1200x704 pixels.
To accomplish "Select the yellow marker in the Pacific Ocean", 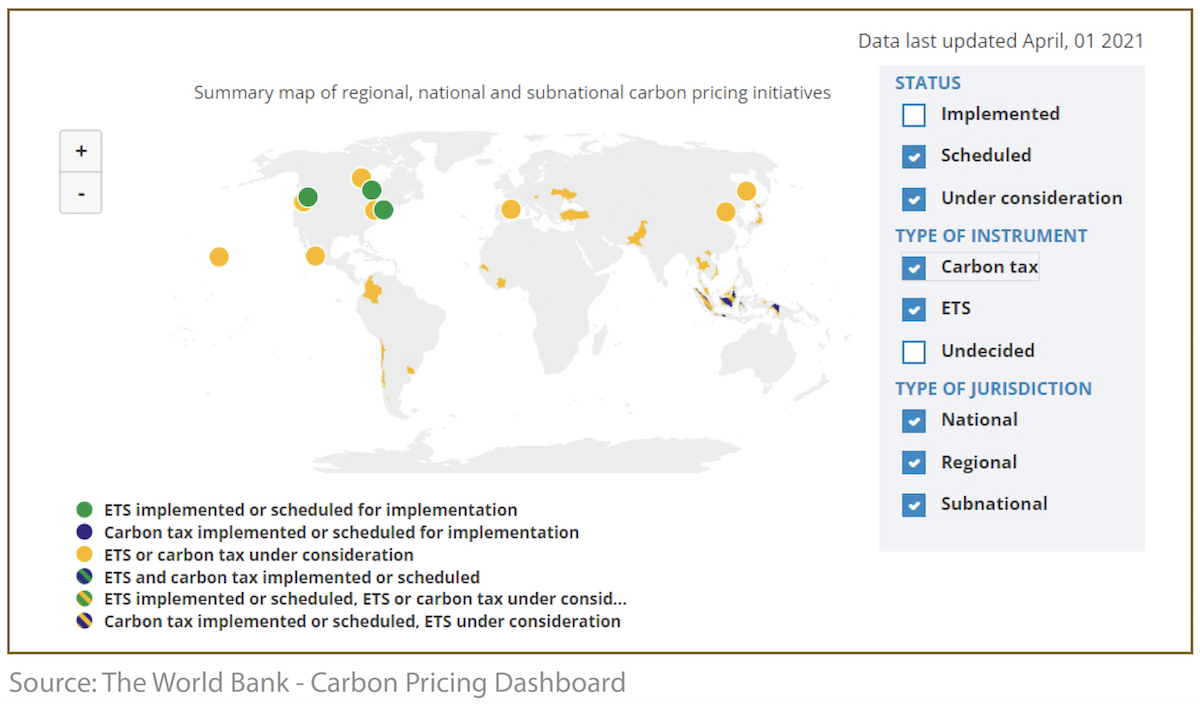I will point(219,257).
